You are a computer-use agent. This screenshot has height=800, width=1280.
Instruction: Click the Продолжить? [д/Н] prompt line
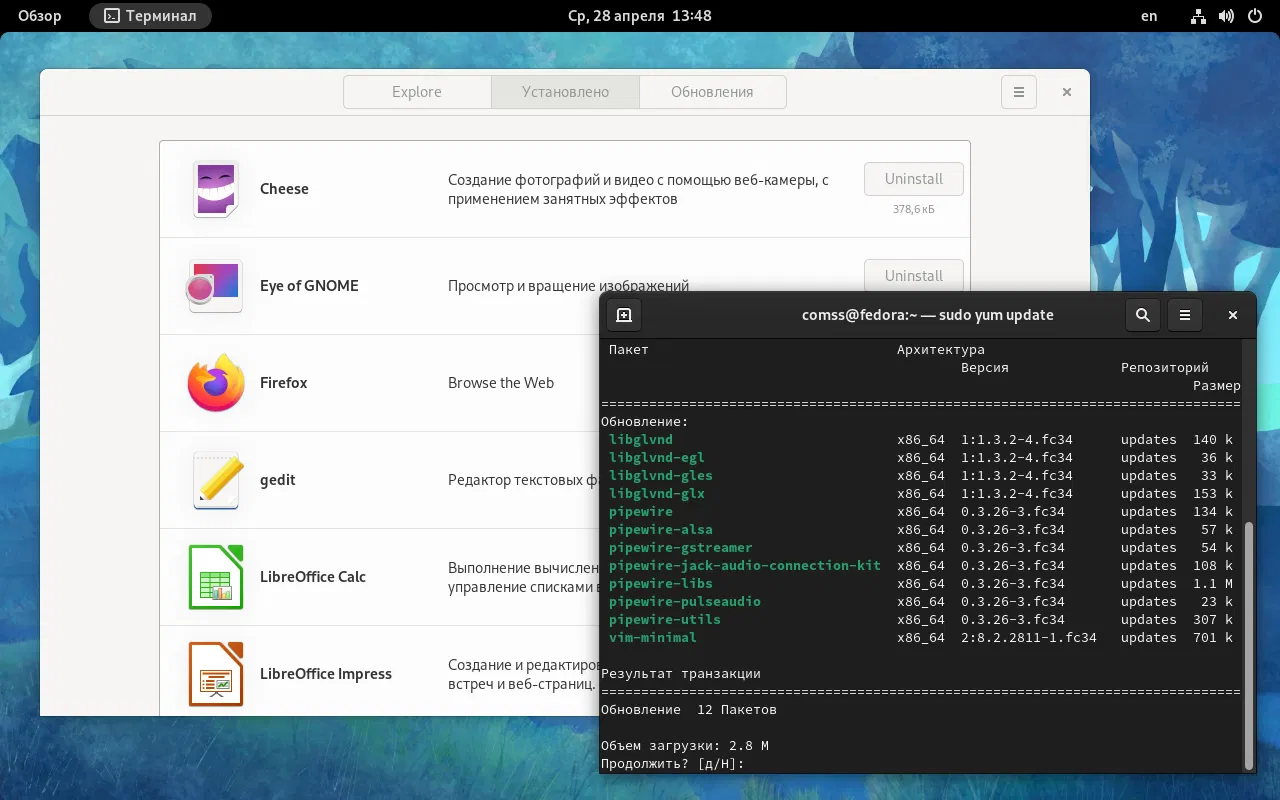(673, 764)
